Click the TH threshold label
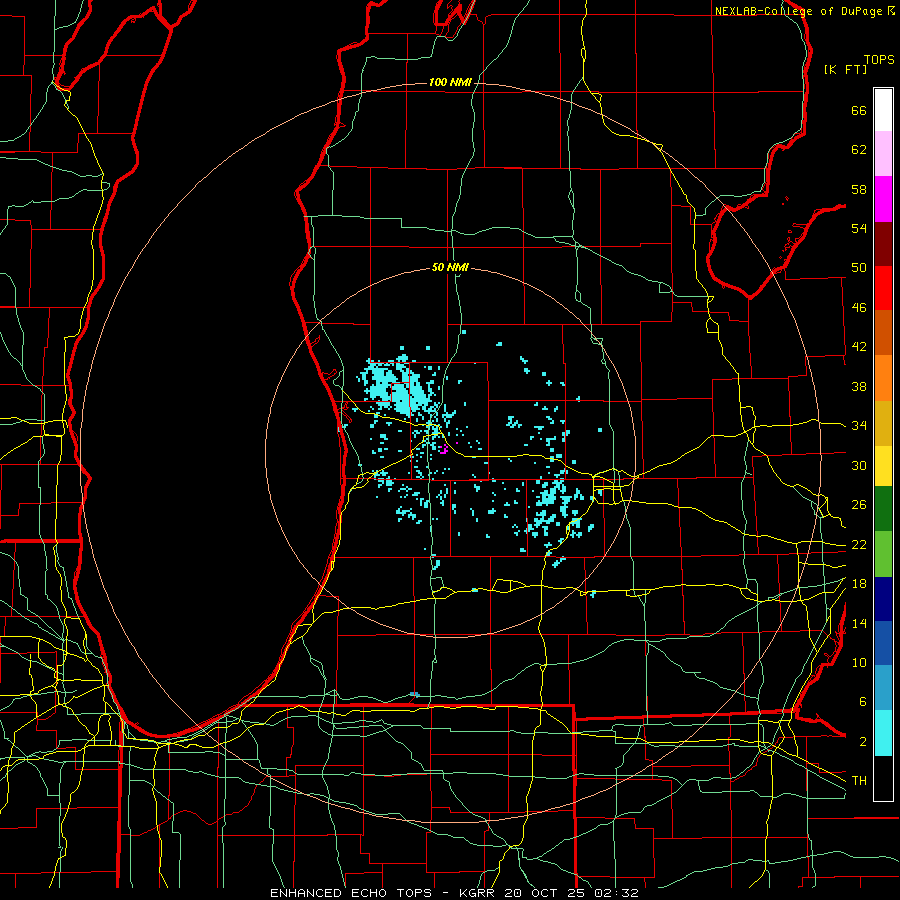This screenshot has width=900, height=900. coord(859,781)
